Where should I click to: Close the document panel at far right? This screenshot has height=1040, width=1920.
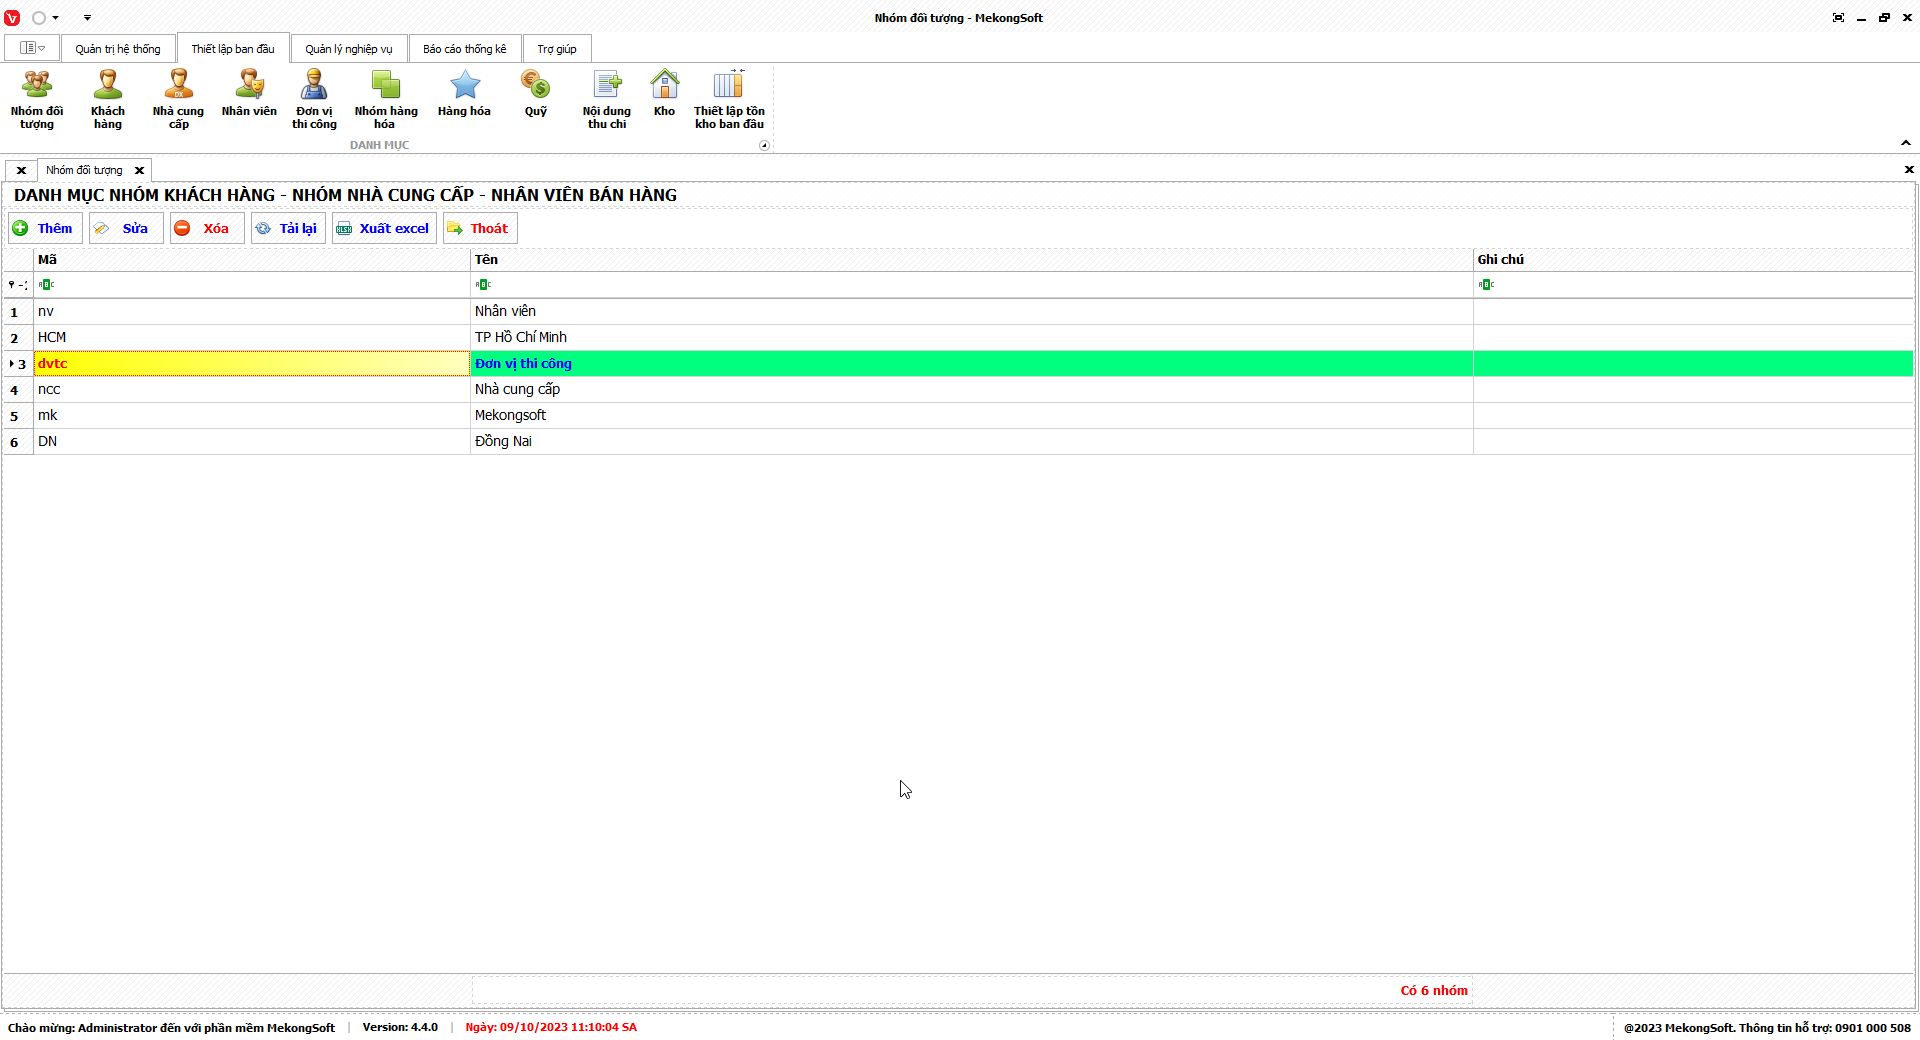coord(1908,170)
